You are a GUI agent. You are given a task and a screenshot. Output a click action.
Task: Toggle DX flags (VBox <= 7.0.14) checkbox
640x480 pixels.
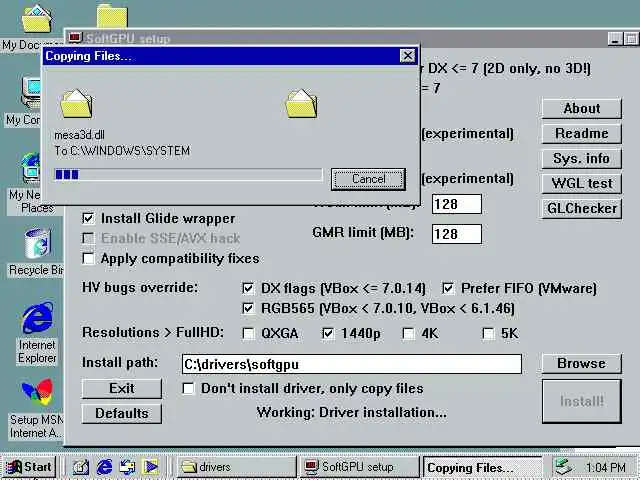(x=248, y=288)
